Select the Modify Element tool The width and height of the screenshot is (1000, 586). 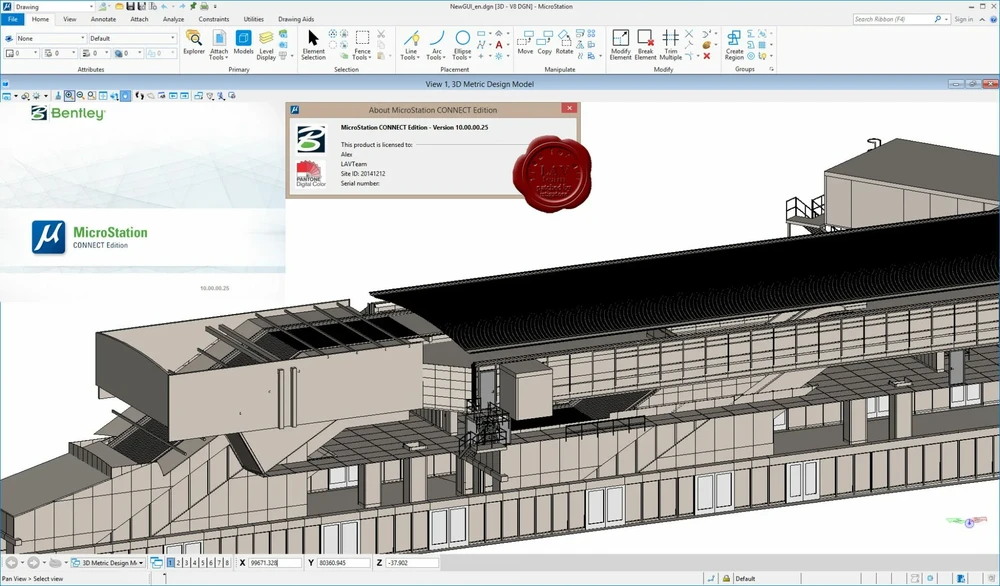coord(620,43)
